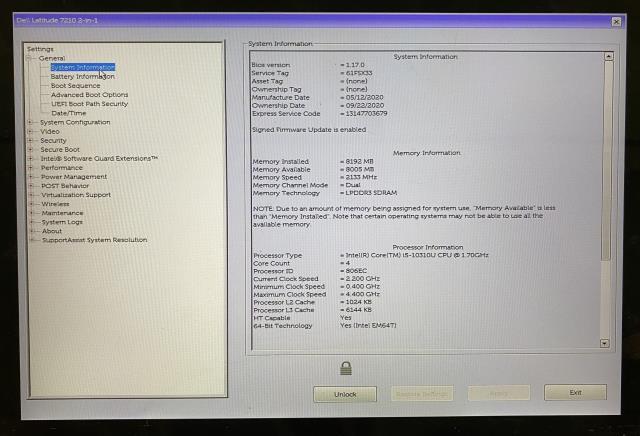This screenshot has width=640, height=436.
Task: Click the greyed Apply button
Action: click(499, 393)
